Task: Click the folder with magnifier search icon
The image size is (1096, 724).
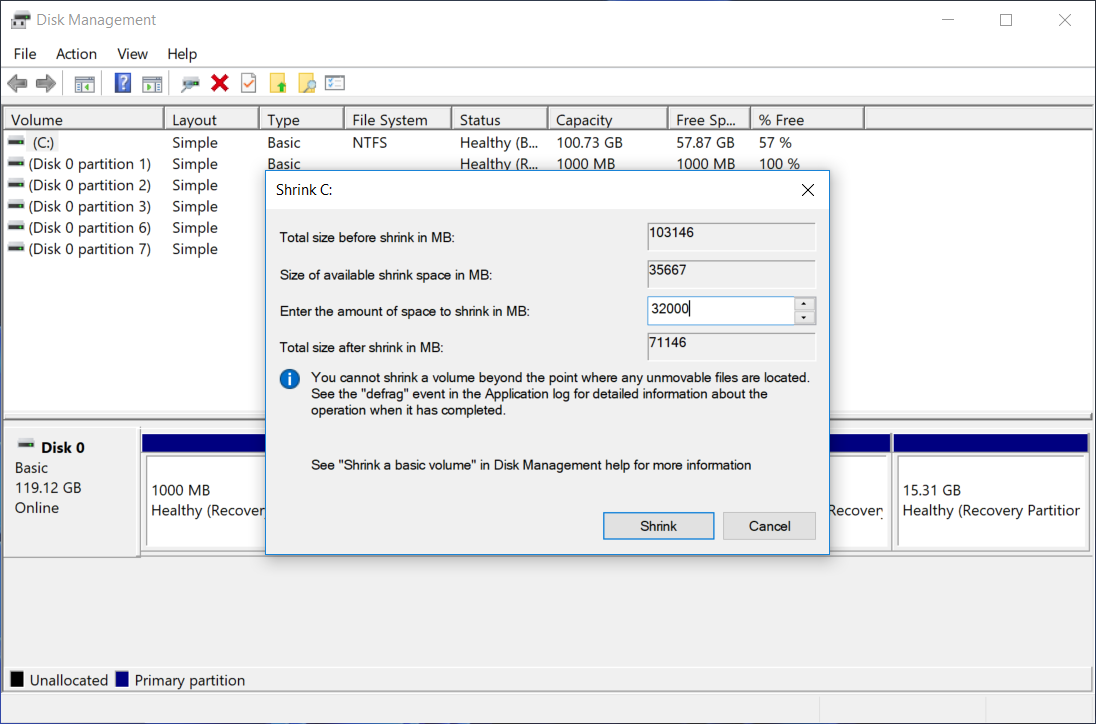Action: tap(307, 83)
